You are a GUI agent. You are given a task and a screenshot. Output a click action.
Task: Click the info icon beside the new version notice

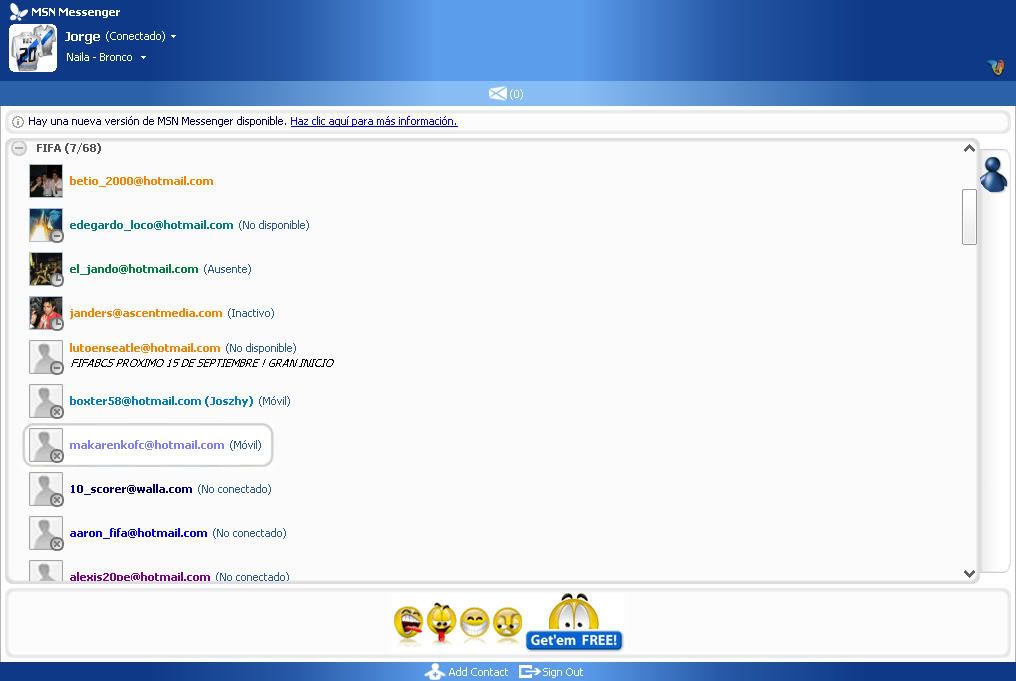pos(18,121)
